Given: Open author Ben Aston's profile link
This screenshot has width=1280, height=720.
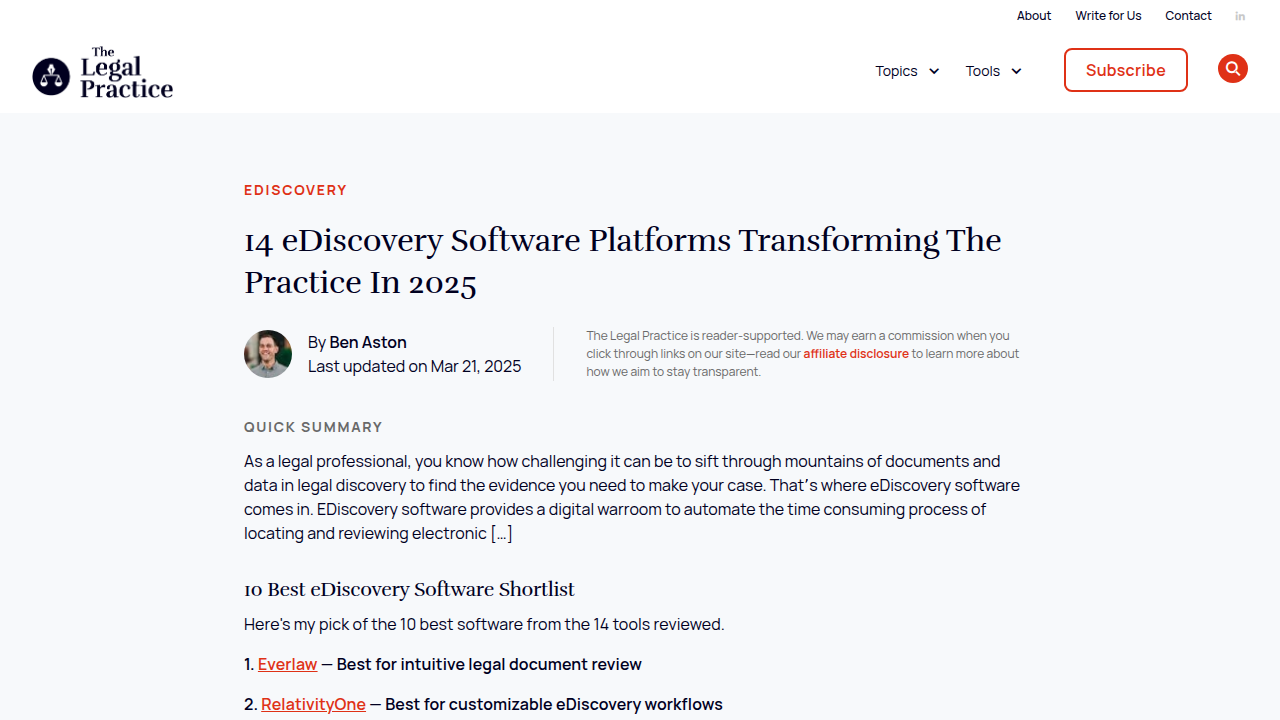Looking at the screenshot, I should (x=368, y=342).
